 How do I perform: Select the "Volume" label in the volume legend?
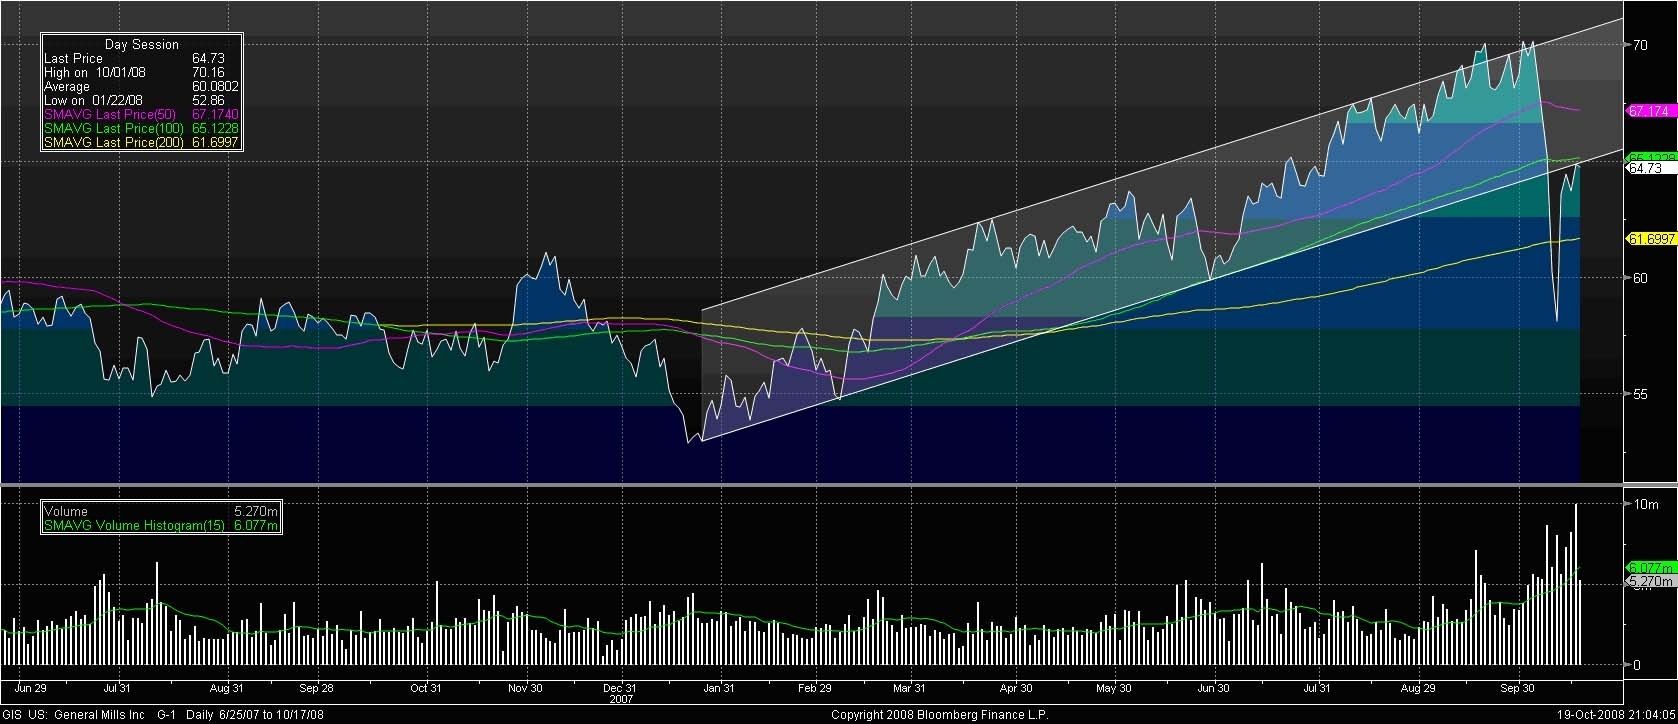(x=66, y=512)
